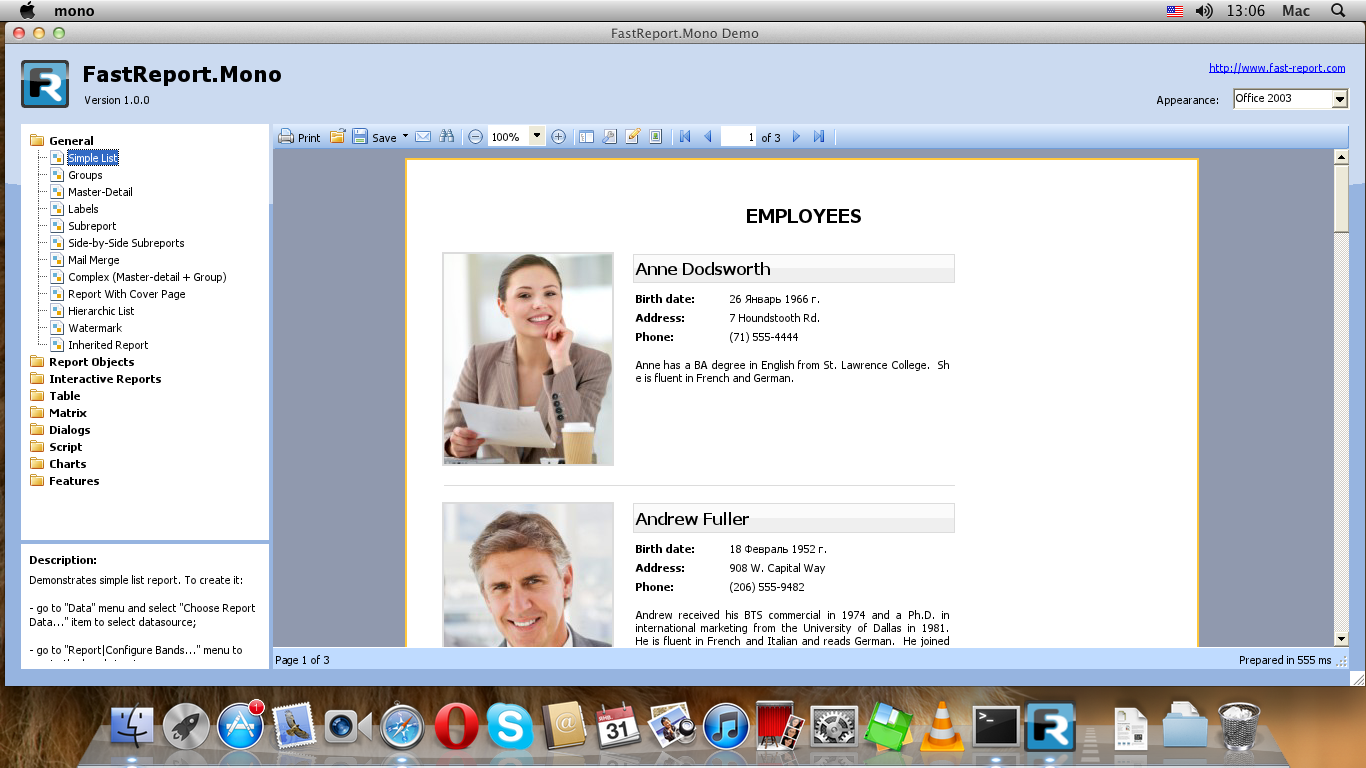
Task: Open the fast-report.com website link
Action: (x=1276, y=68)
